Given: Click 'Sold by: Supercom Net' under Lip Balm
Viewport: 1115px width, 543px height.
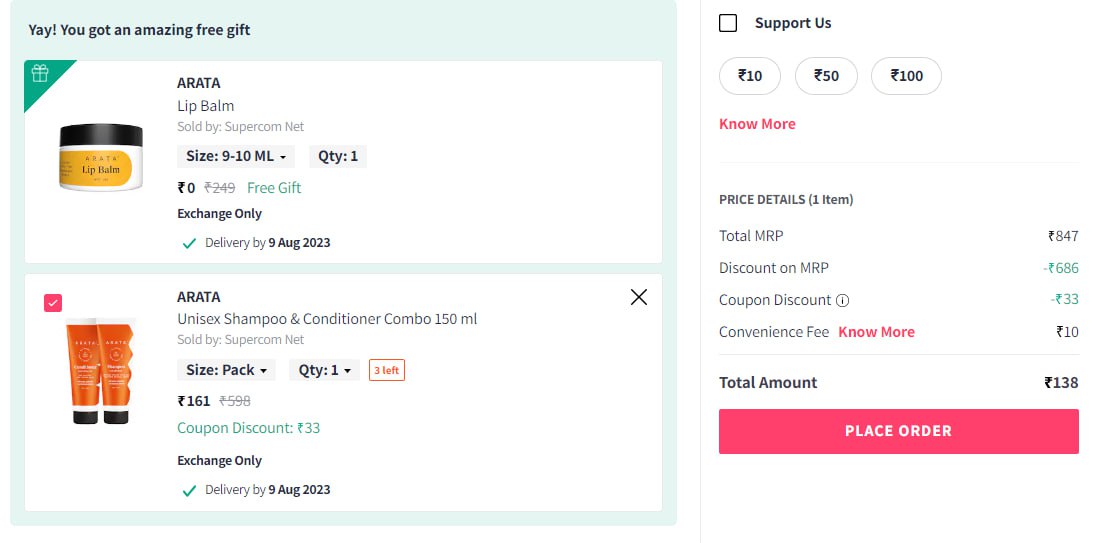Looking at the screenshot, I should 240,127.
